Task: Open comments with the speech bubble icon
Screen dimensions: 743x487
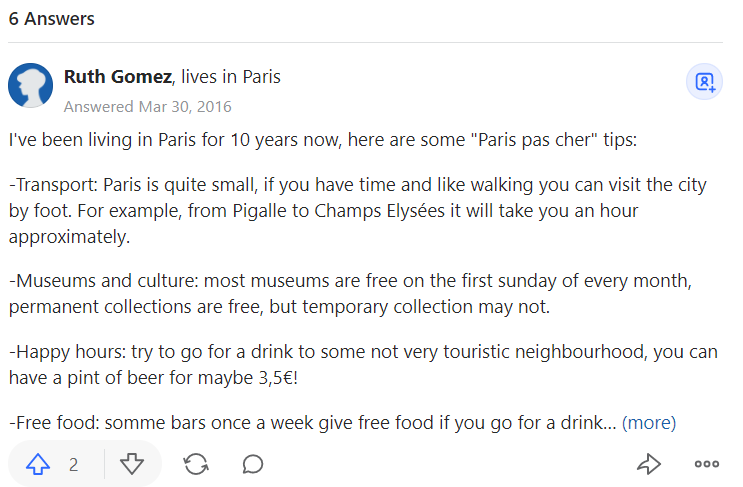Action: pyautogui.click(x=253, y=464)
